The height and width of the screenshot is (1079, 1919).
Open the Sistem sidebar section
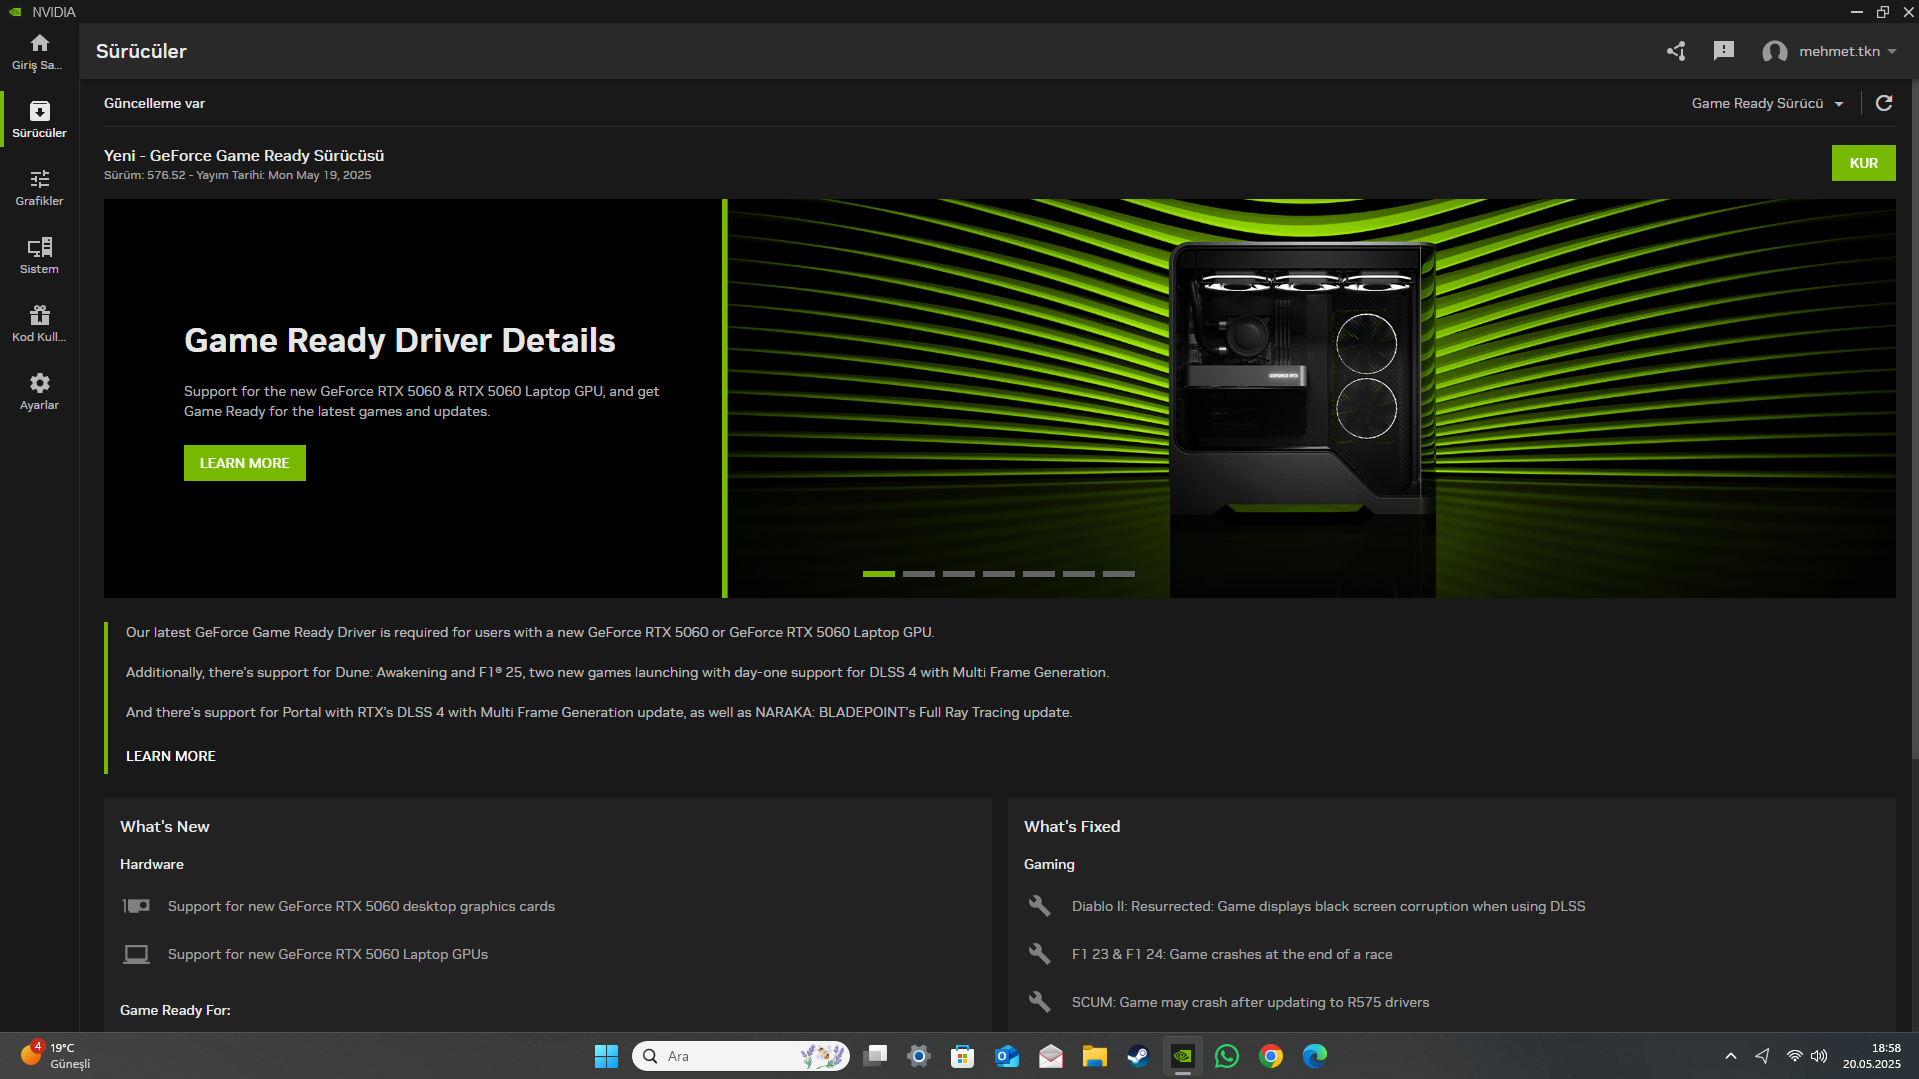click(x=39, y=255)
